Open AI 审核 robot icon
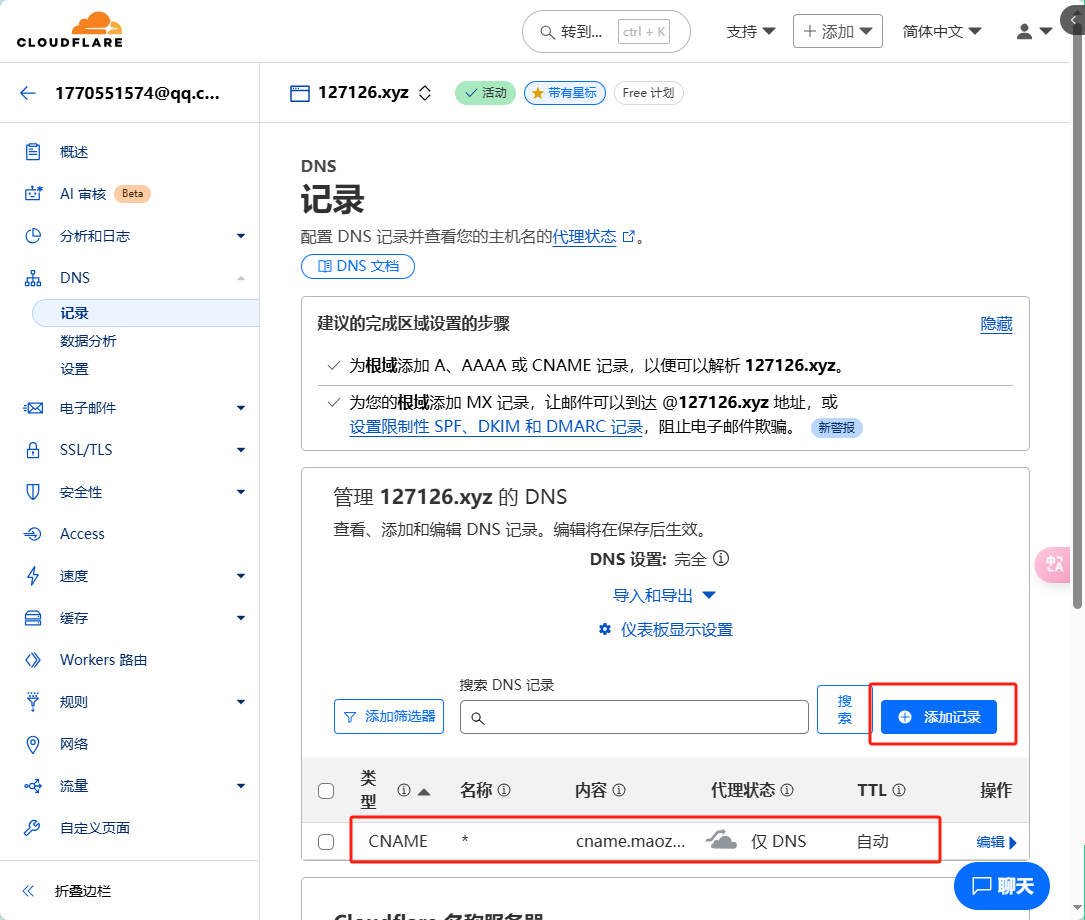 [33, 194]
